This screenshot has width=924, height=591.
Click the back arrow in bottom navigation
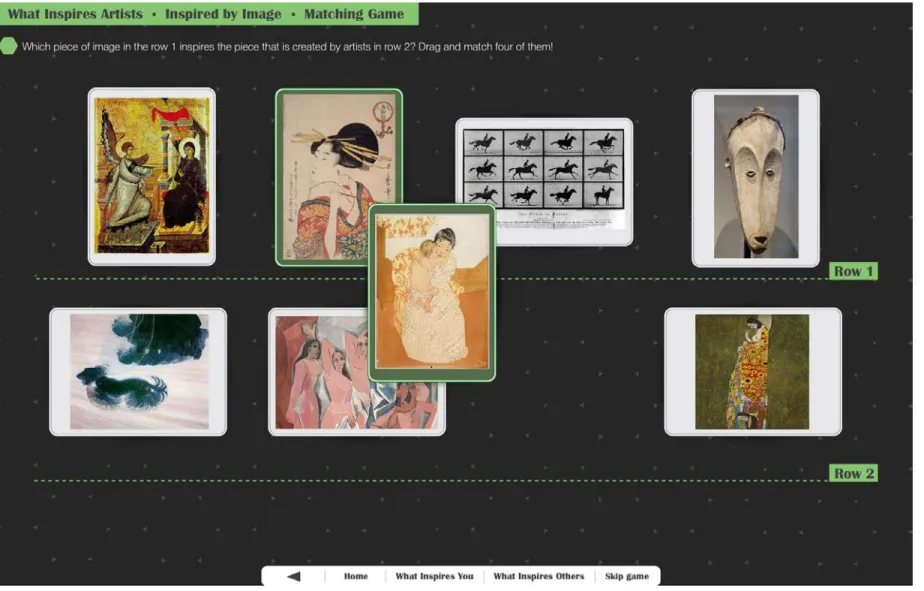click(294, 576)
